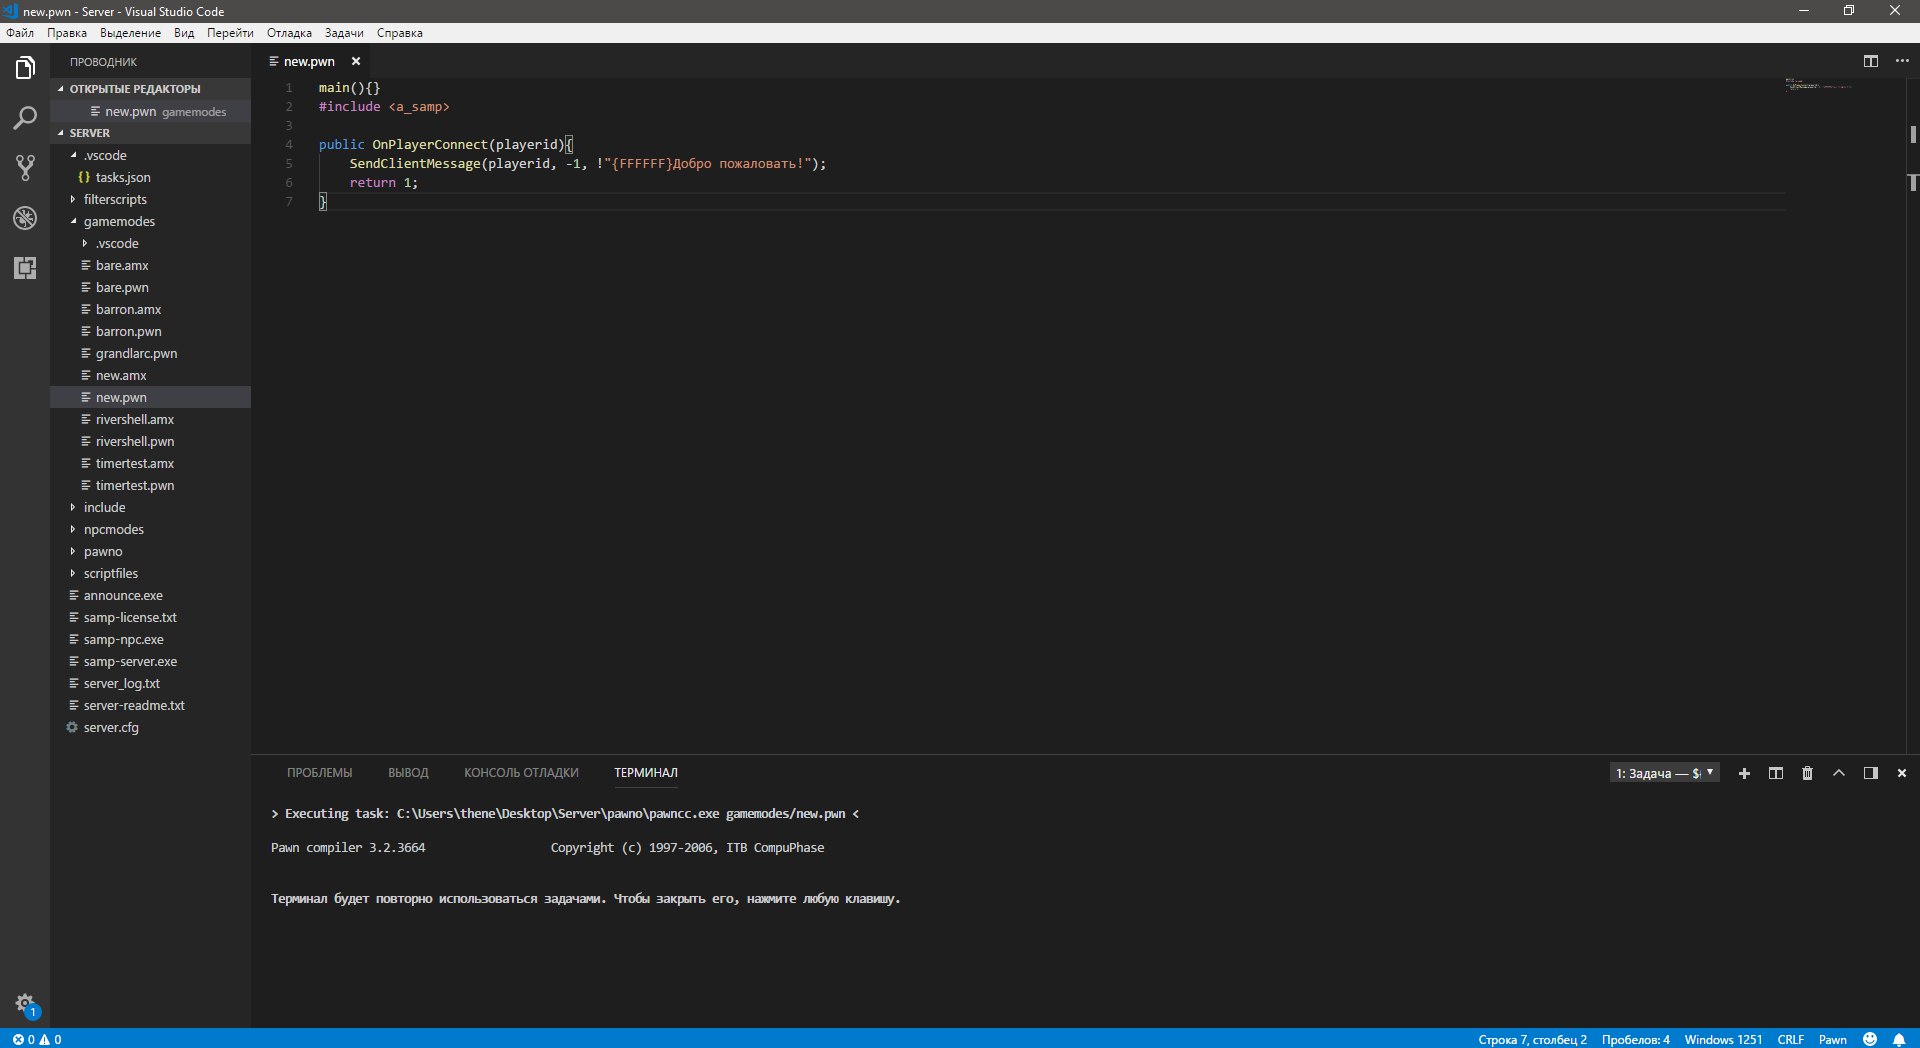
Task: Add a new terminal with plus icon
Action: (1744, 773)
